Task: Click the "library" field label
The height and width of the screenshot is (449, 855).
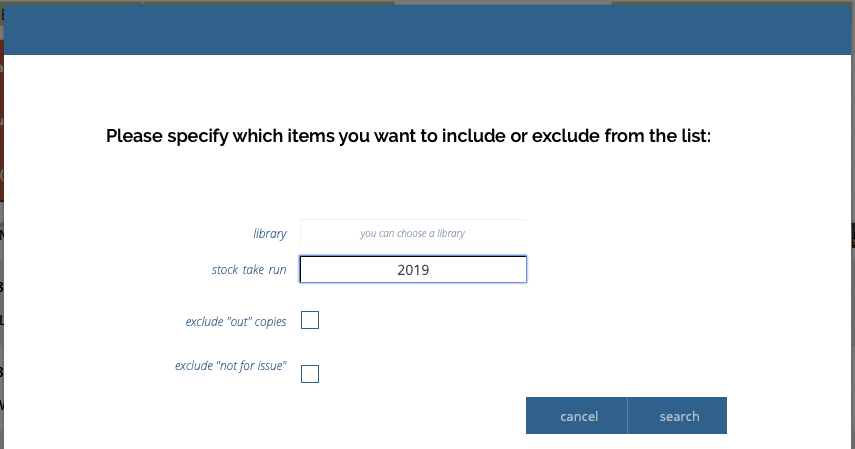Action: pyautogui.click(x=269, y=234)
